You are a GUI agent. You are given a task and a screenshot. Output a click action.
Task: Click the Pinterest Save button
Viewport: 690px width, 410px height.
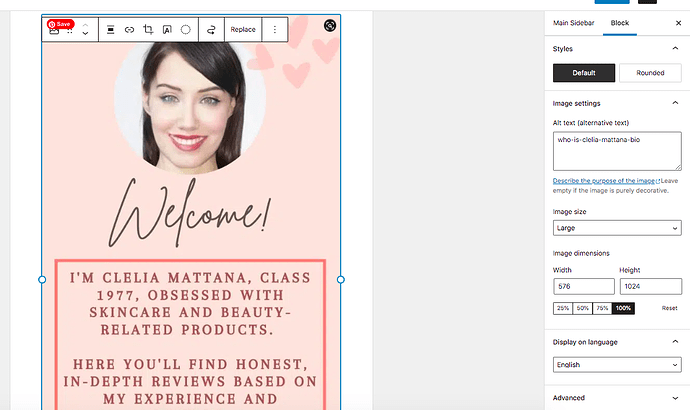59,23
